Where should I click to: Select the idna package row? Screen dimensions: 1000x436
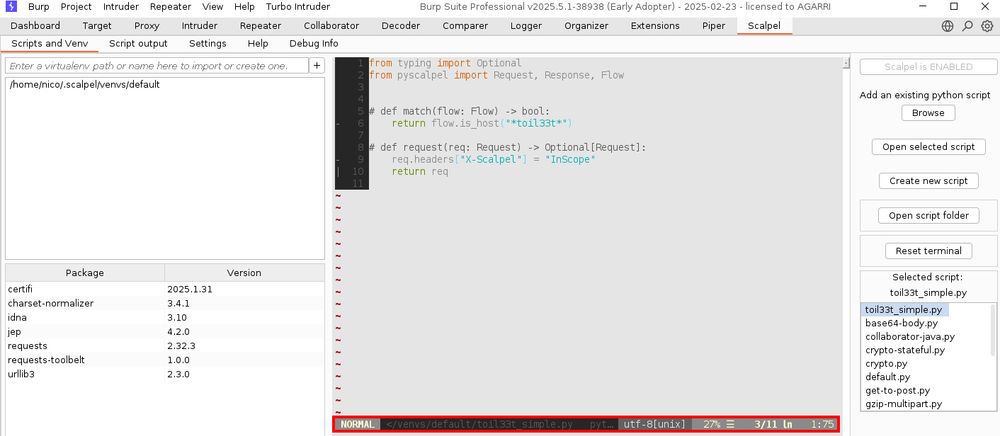165,317
